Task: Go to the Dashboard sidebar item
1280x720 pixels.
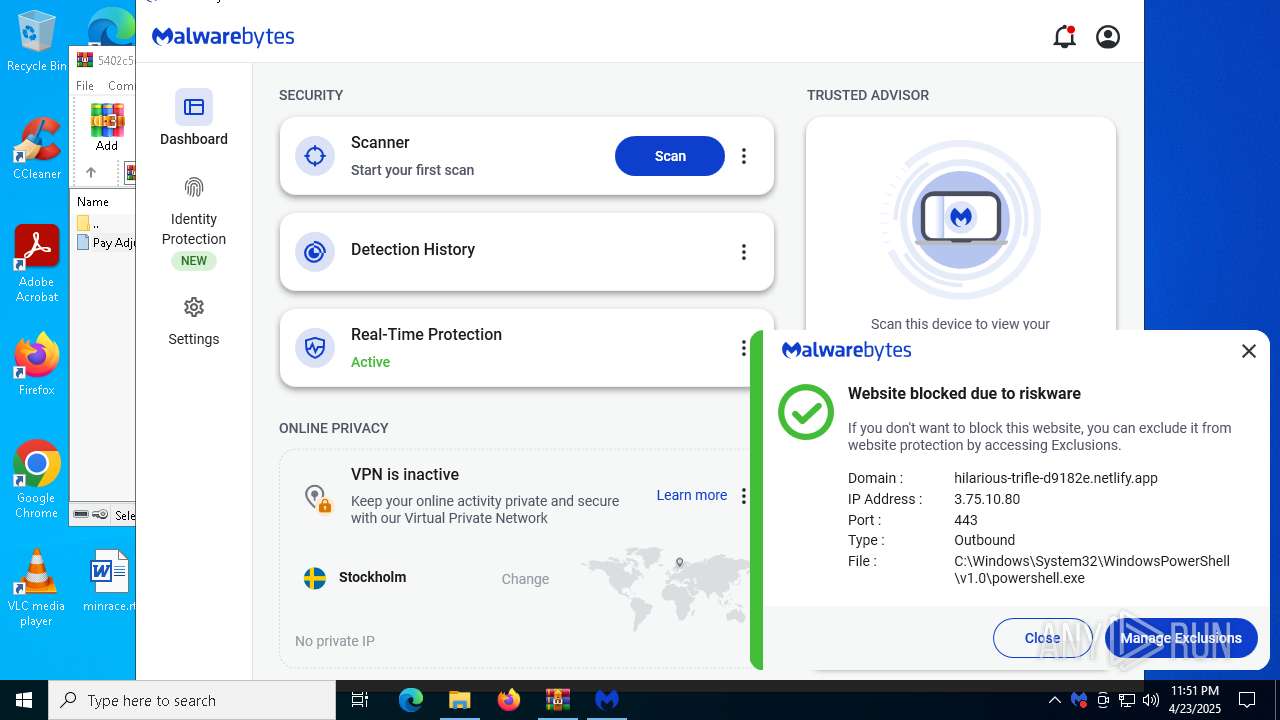Action: 194,118
